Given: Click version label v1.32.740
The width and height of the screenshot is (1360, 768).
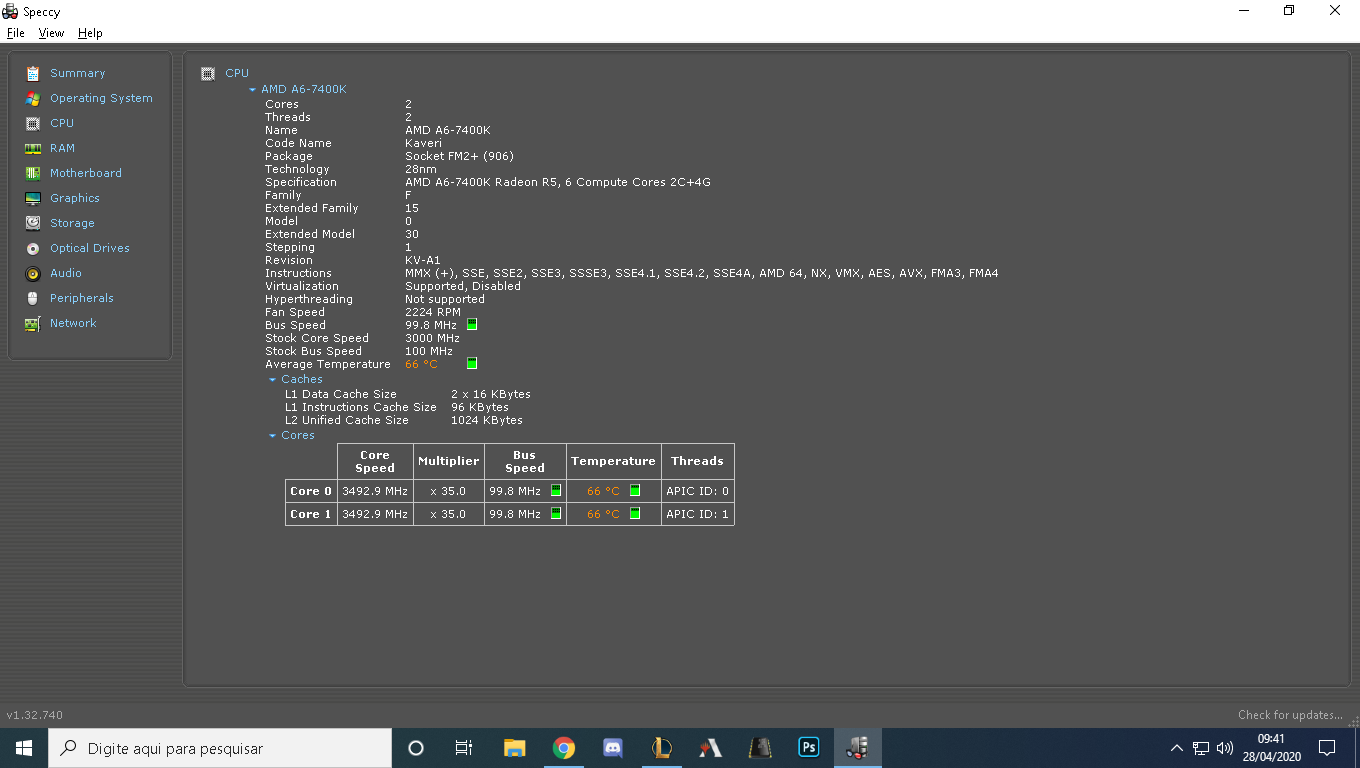Looking at the screenshot, I should [35, 715].
